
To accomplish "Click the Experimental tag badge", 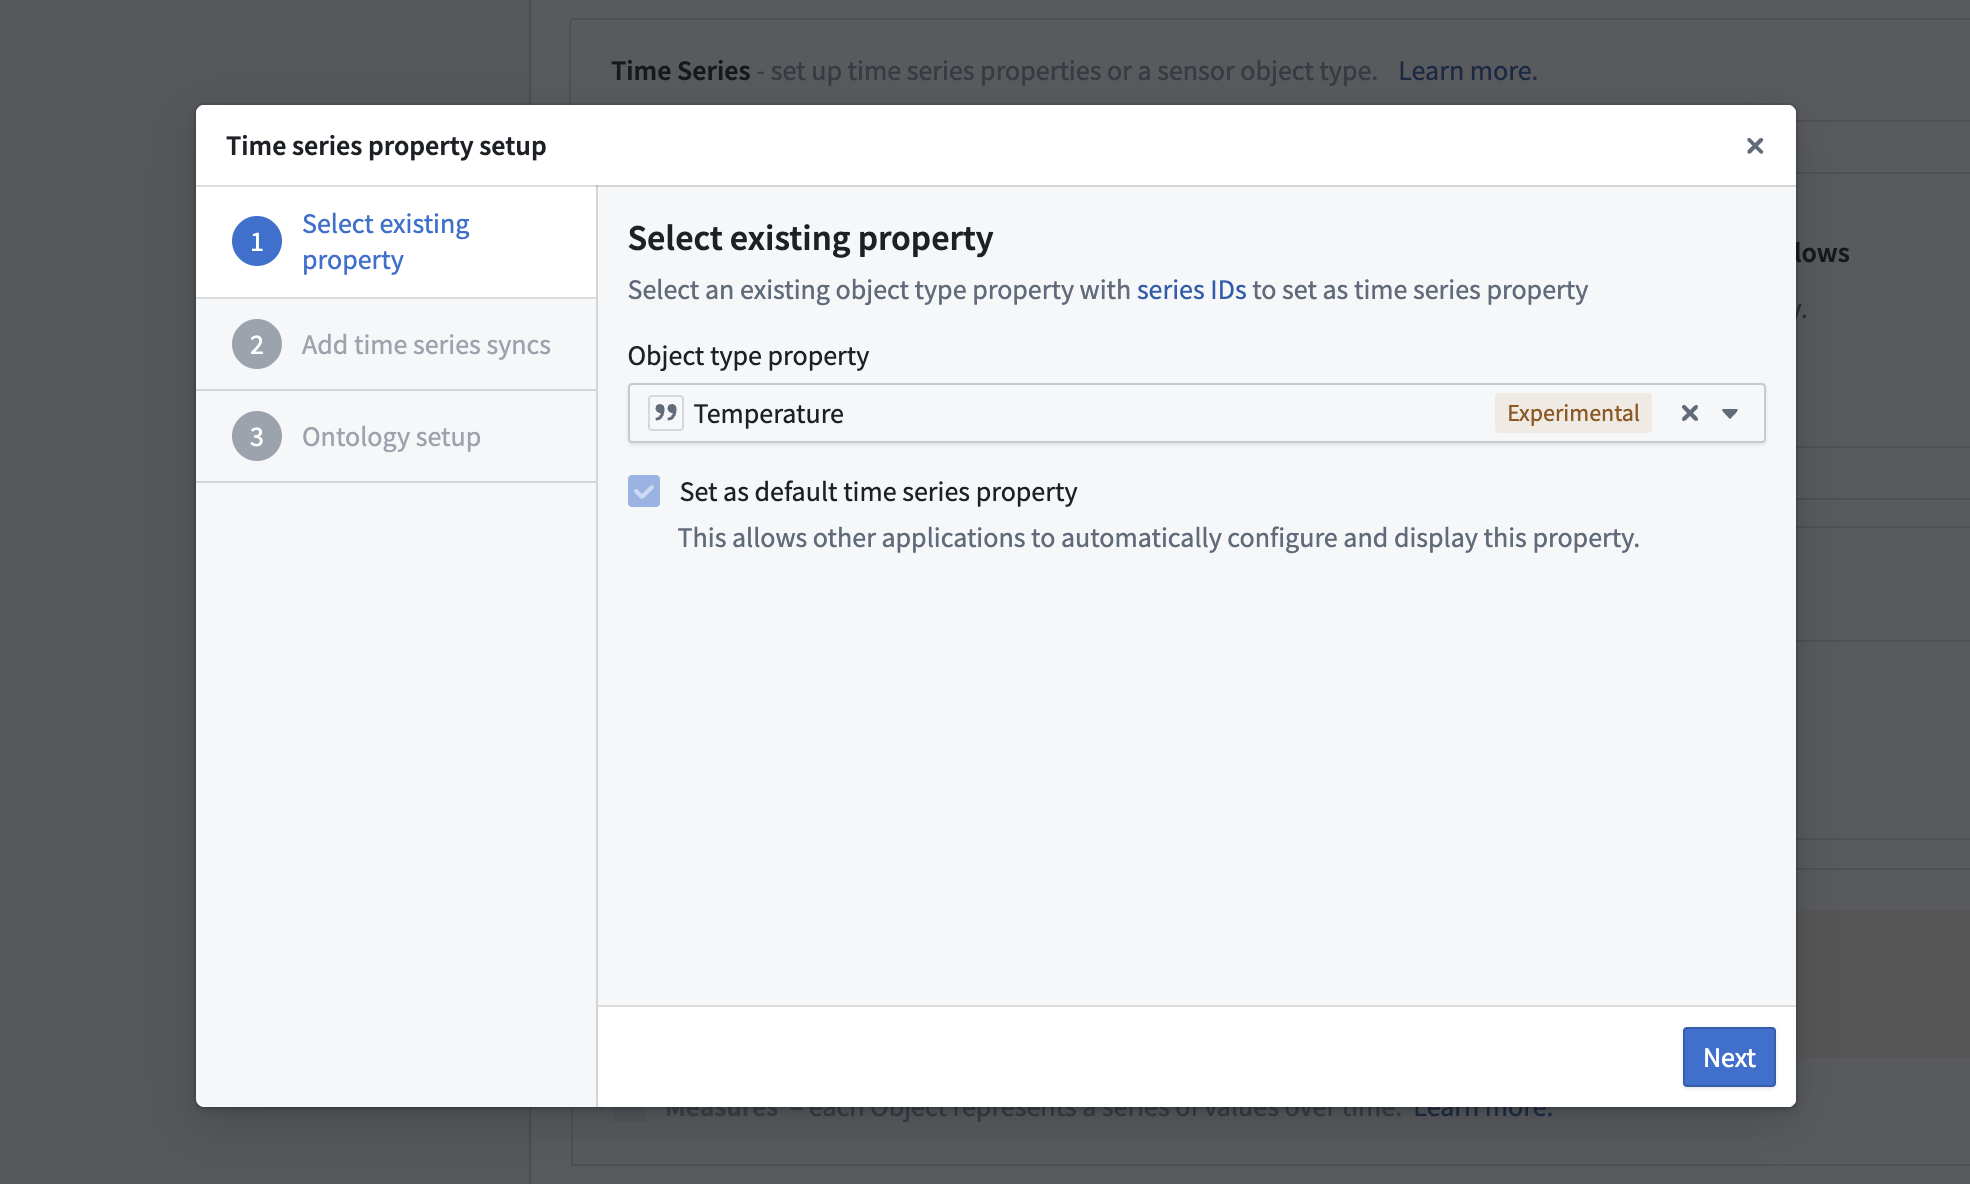I will (x=1573, y=413).
